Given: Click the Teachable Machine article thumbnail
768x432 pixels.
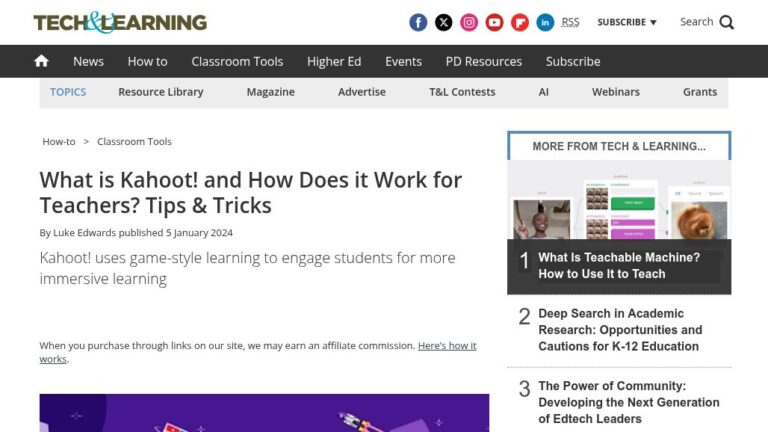Looking at the screenshot, I should (619, 200).
